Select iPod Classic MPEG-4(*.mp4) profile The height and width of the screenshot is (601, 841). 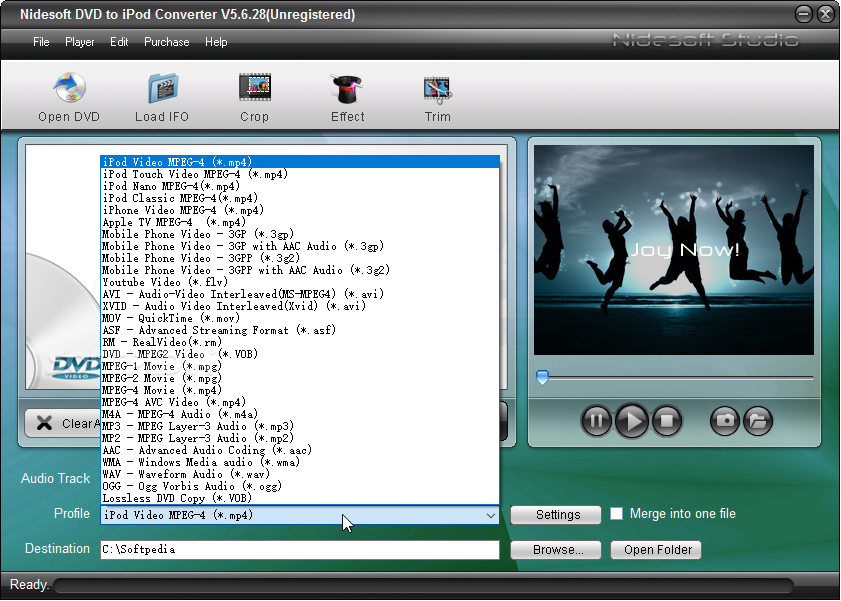(300, 198)
